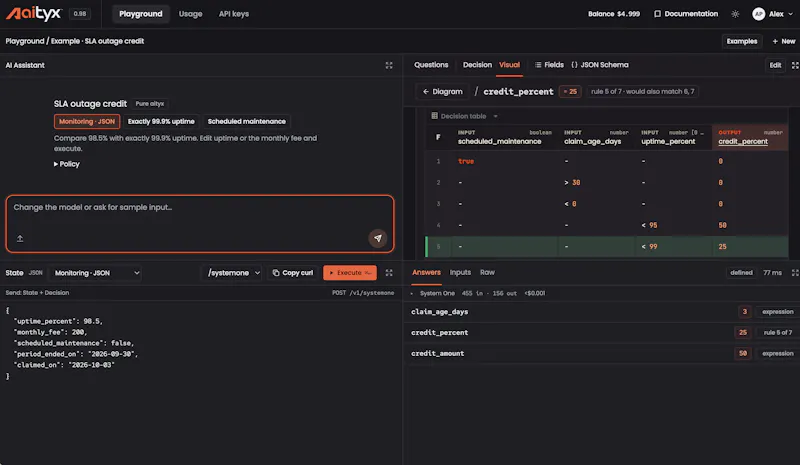
Task: Click the Aaityx logo
Action: pos(34,14)
